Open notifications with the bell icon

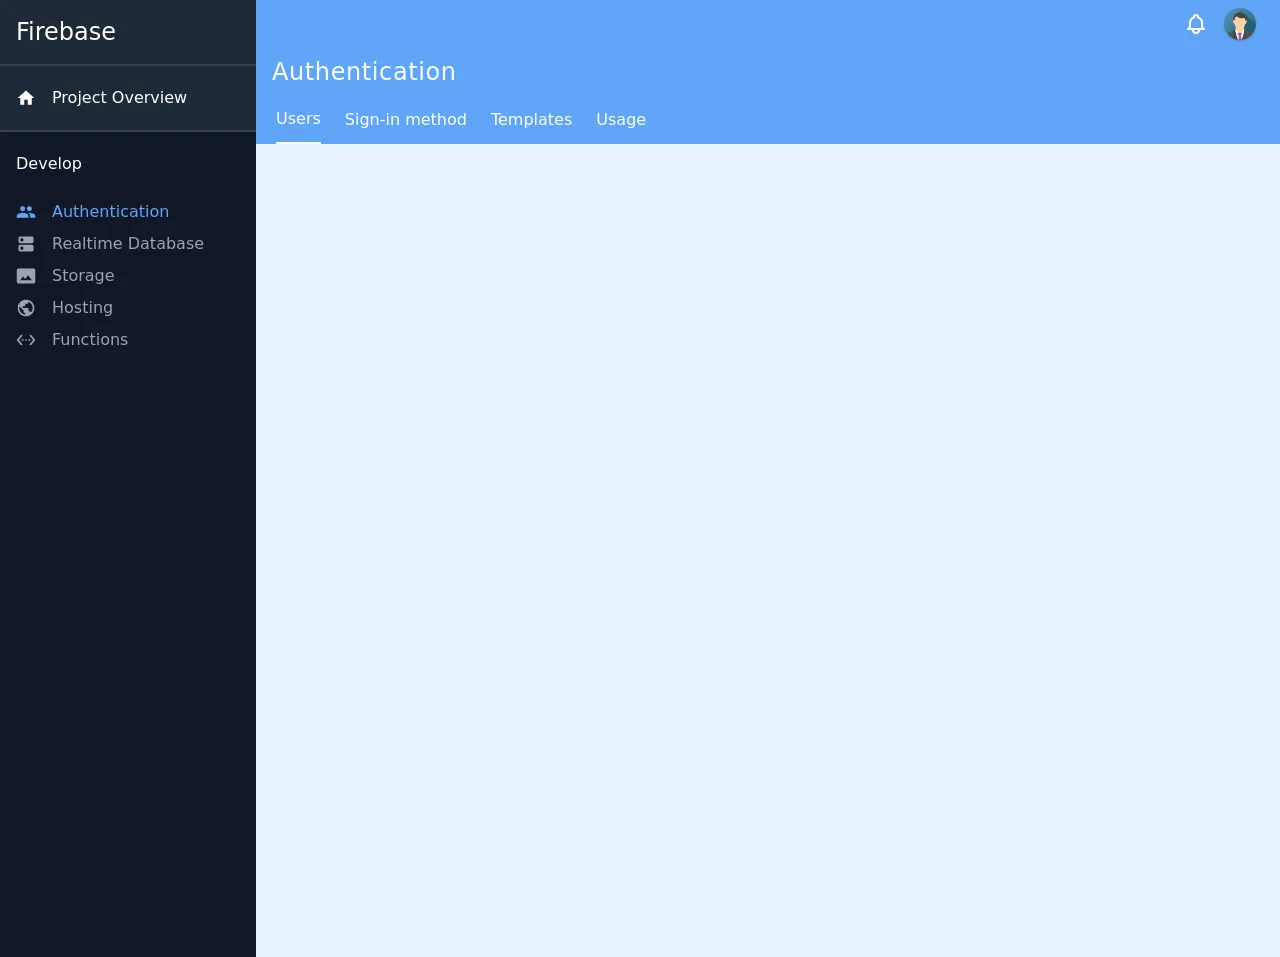coord(1195,24)
